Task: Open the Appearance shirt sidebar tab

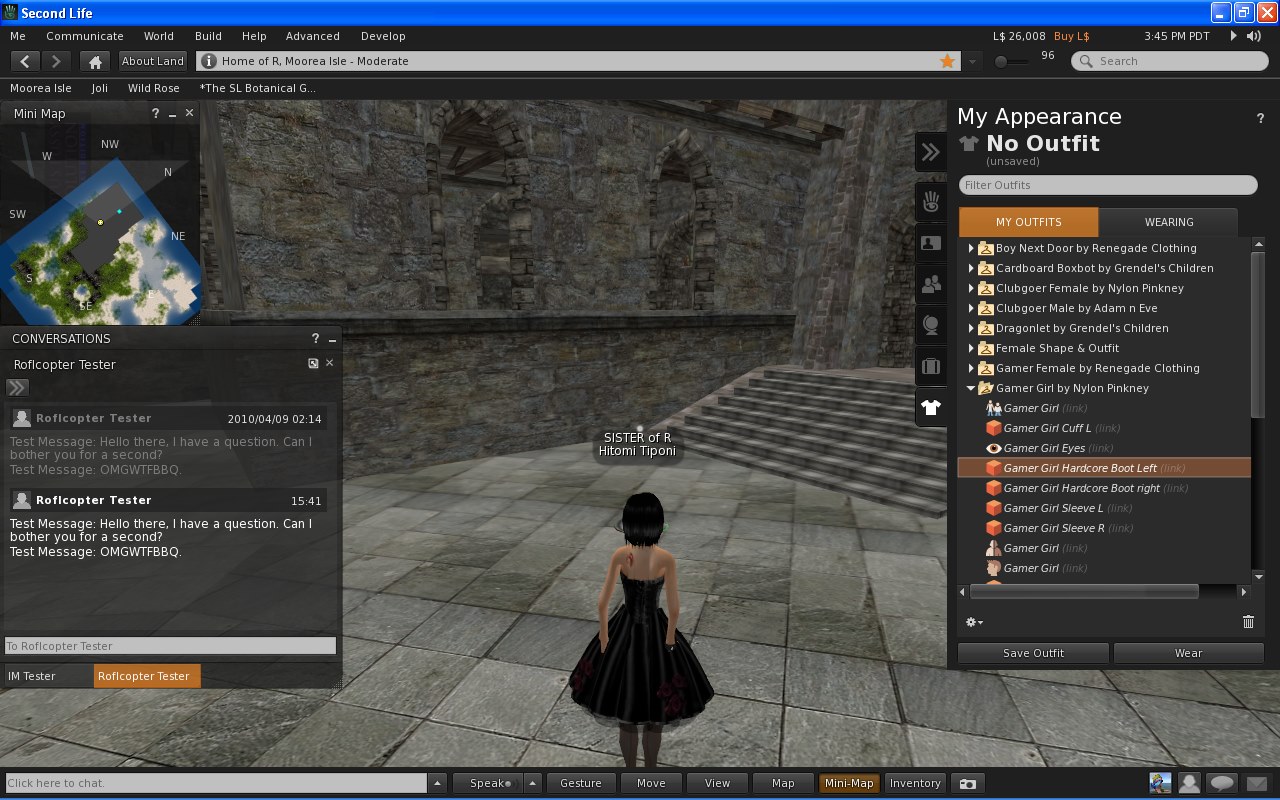Action: 931,407
